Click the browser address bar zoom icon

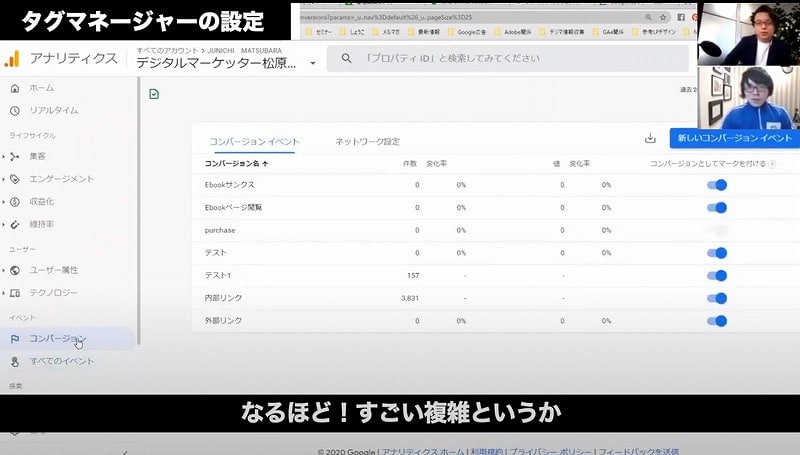click(648, 17)
